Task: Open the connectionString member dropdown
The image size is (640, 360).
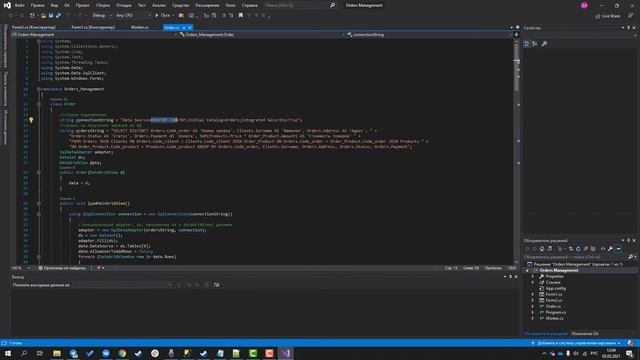Action: 429,35
